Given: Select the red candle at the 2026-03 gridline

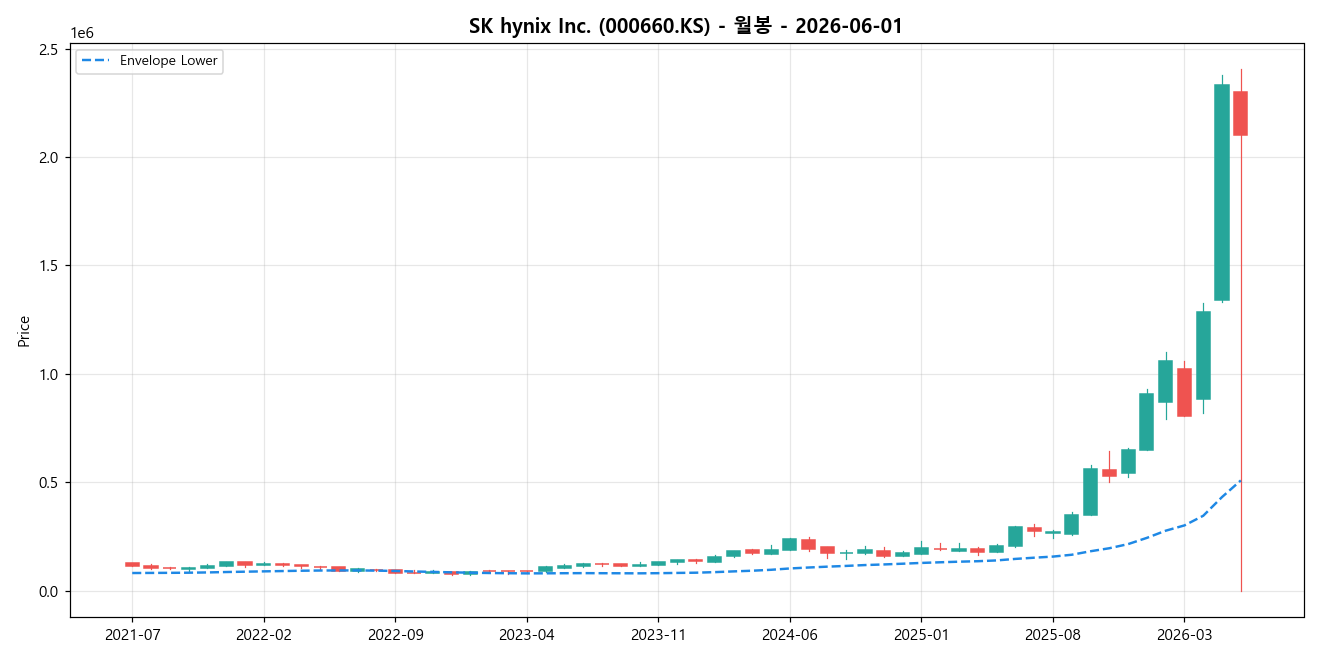Looking at the screenshot, I should pyautogui.click(x=1184, y=392).
